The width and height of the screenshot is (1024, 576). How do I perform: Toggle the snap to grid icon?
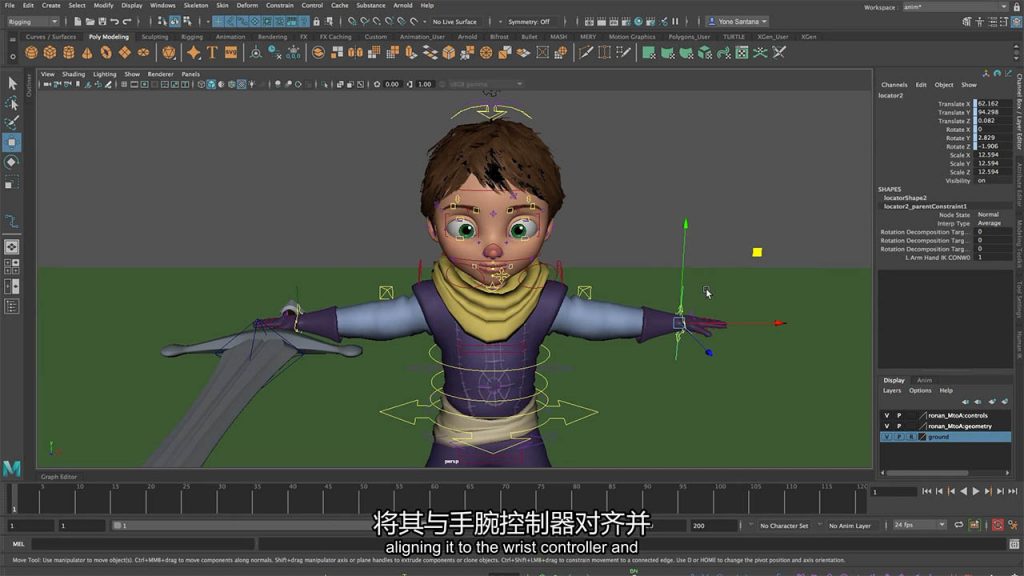click(353, 22)
